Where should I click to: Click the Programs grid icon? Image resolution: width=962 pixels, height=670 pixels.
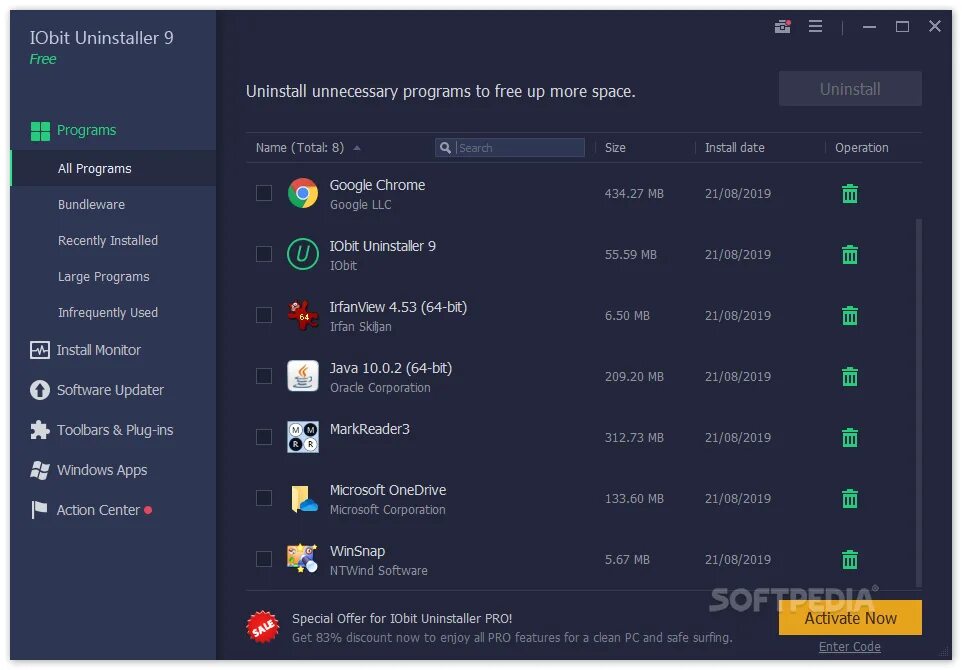(40, 131)
